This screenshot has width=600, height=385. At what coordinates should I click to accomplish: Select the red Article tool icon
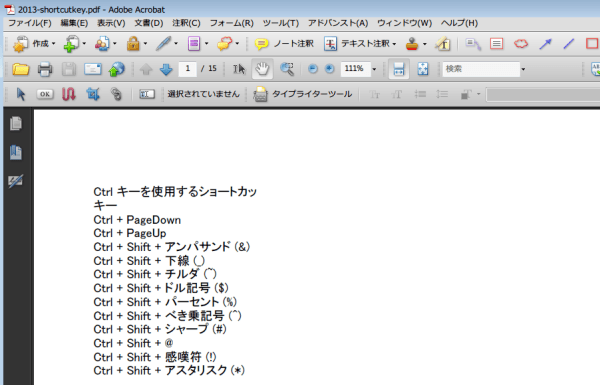click(68, 94)
